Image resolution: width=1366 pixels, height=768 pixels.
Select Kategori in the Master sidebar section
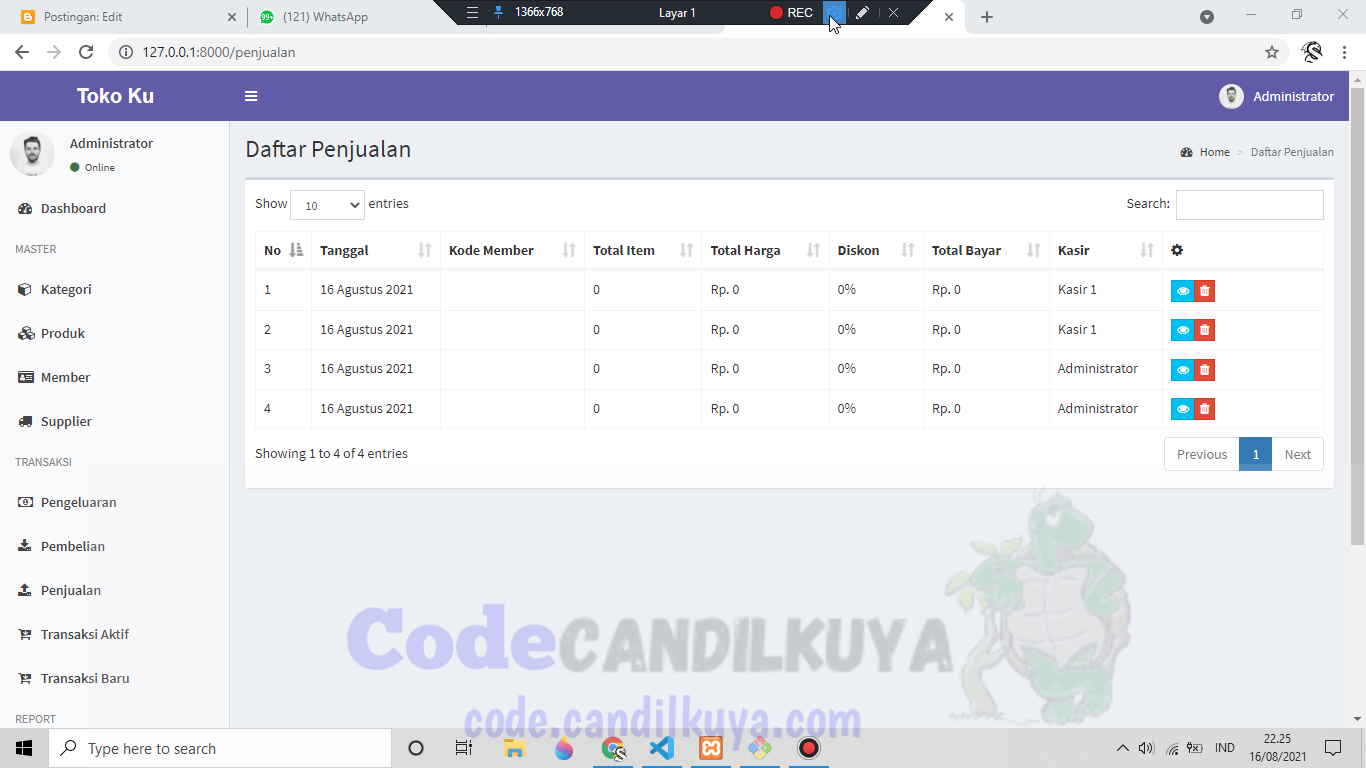click(68, 289)
